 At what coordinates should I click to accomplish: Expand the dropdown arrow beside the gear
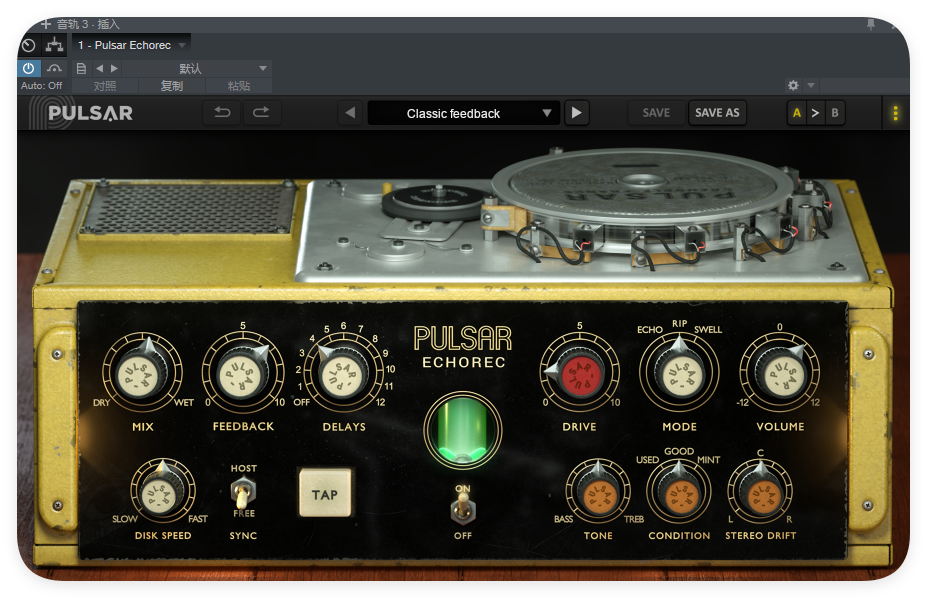[811, 85]
